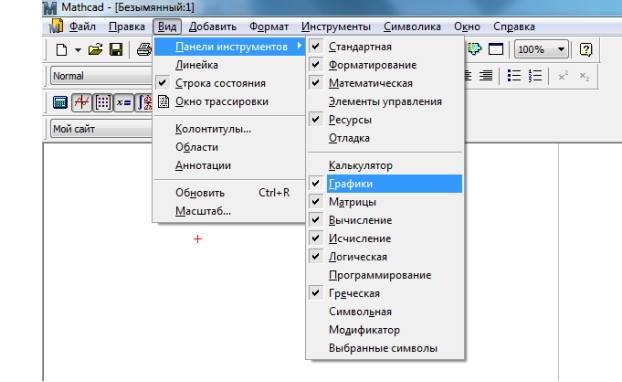The height and width of the screenshot is (382, 622).
Task: Close the open Вид menu
Action: click(x=167, y=27)
